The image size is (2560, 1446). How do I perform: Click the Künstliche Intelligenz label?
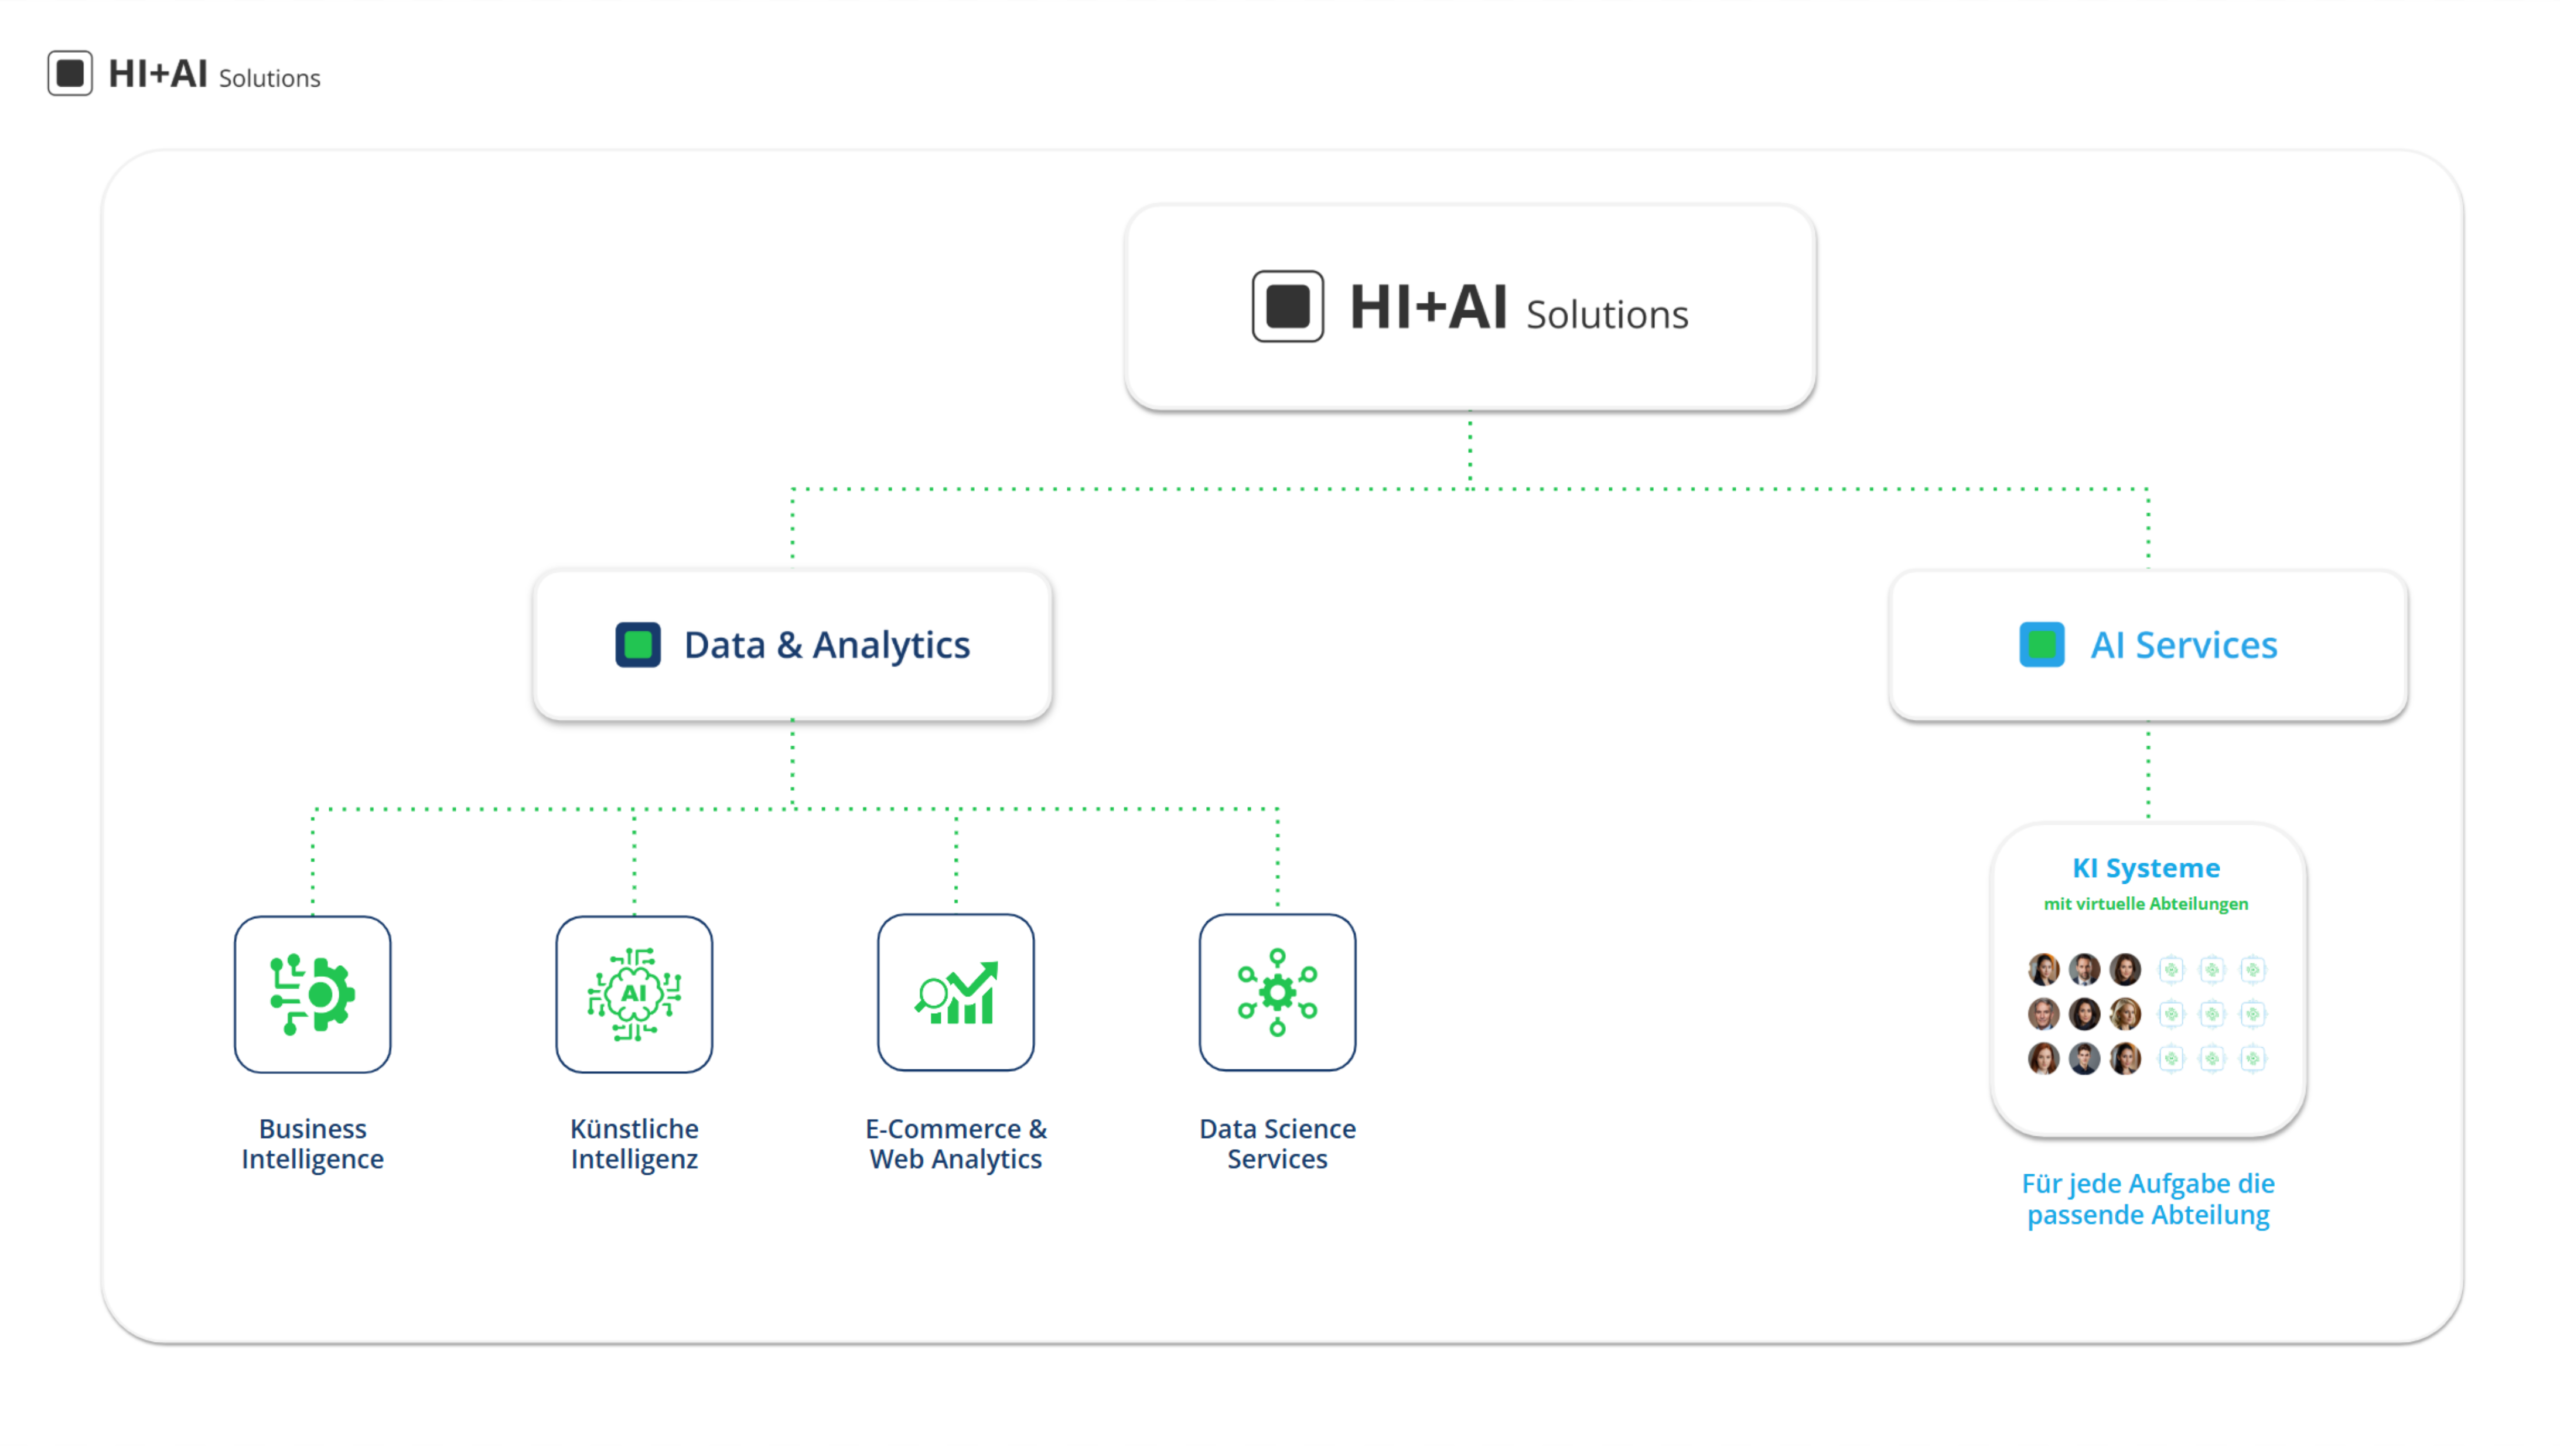click(634, 1143)
